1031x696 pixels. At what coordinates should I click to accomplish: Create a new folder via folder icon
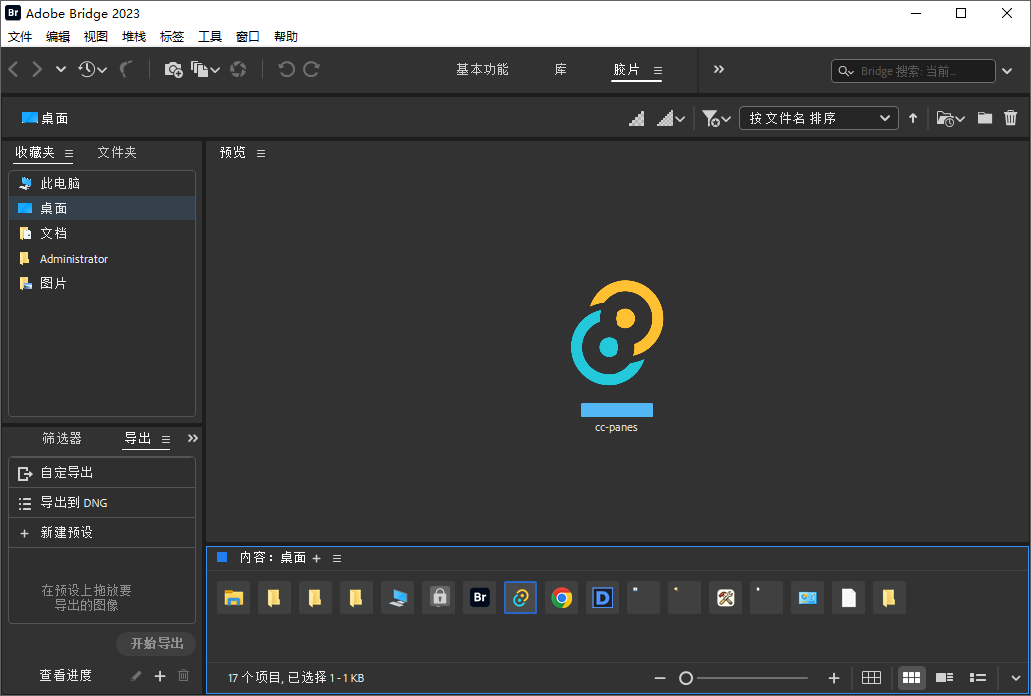point(984,117)
